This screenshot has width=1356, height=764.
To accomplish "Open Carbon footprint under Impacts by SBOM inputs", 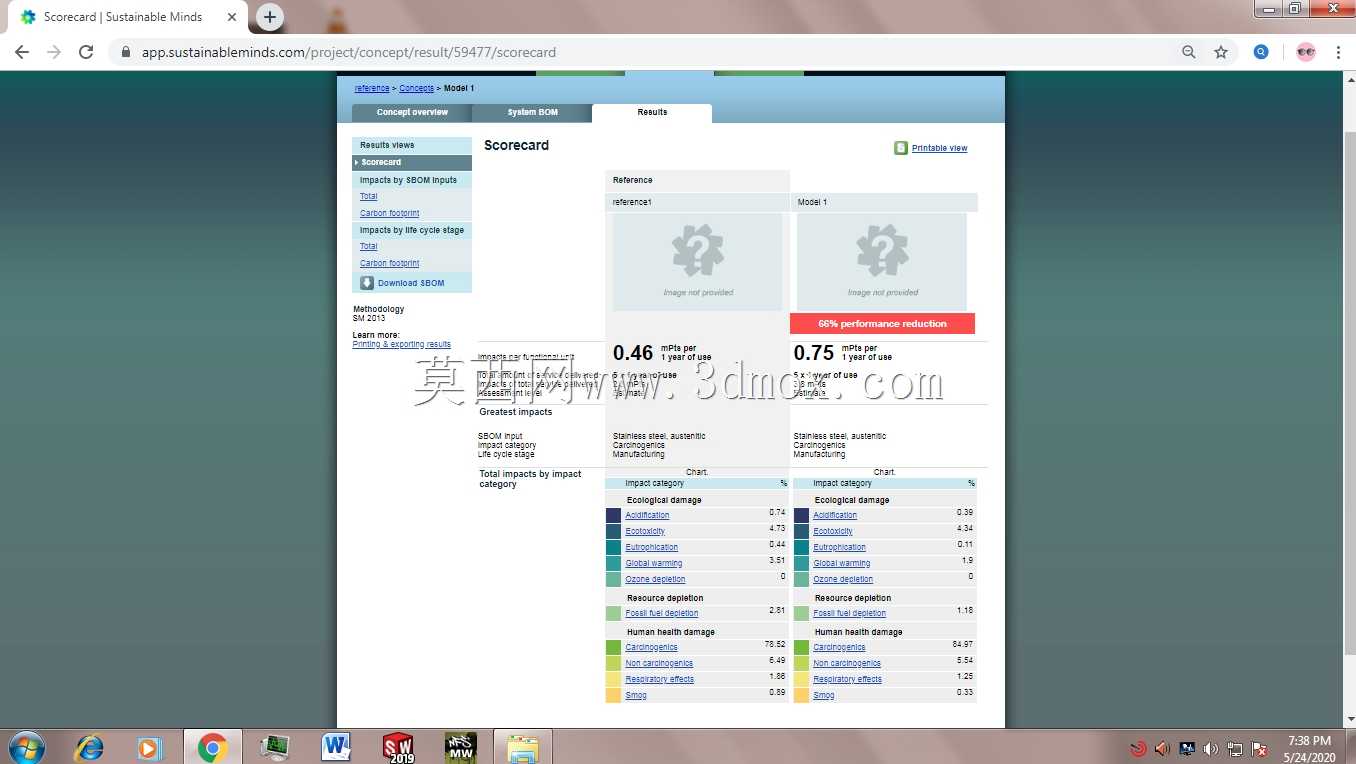I will point(390,214).
